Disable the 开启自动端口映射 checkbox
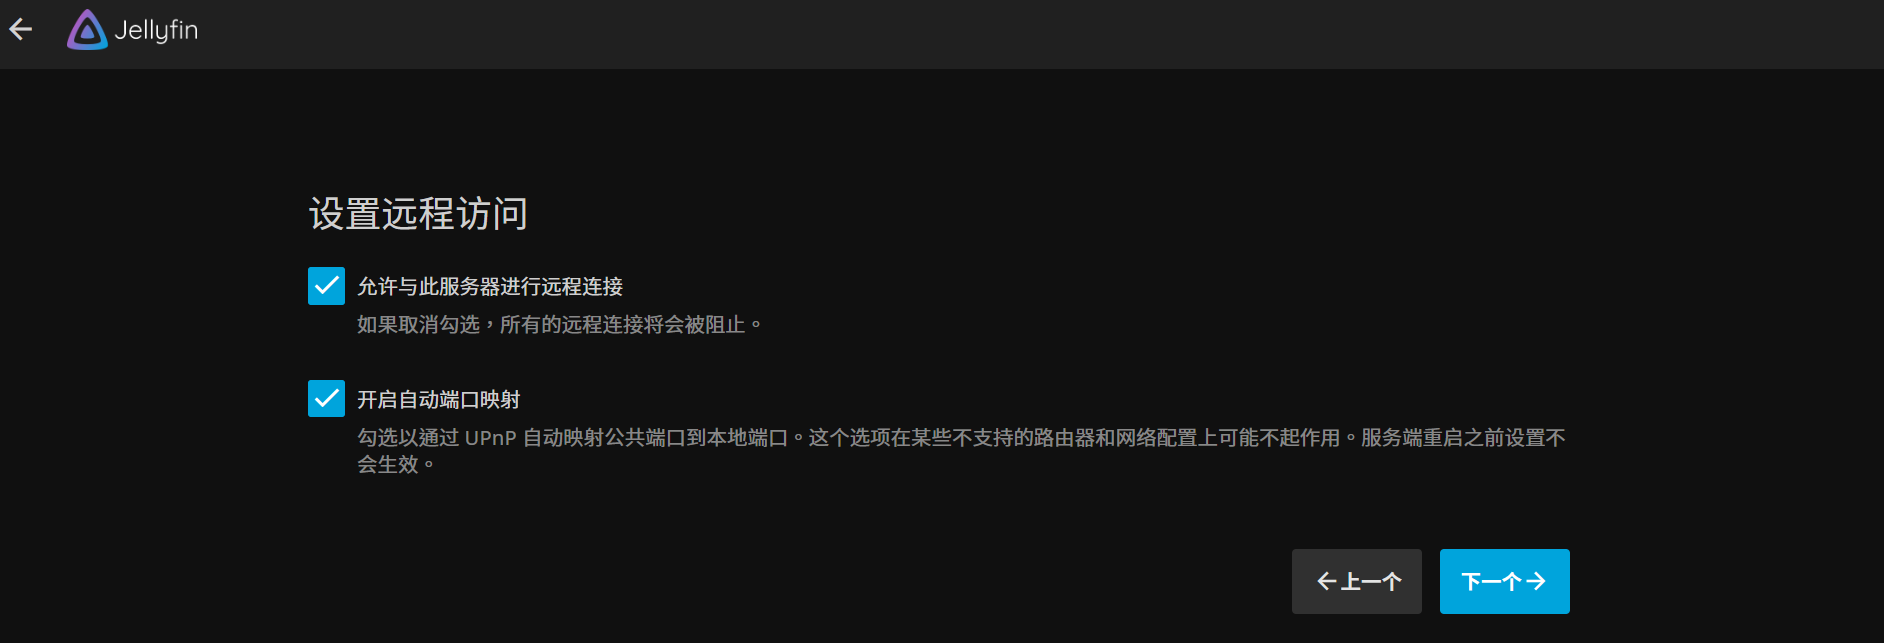The height and width of the screenshot is (643, 1884). [x=326, y=399]
